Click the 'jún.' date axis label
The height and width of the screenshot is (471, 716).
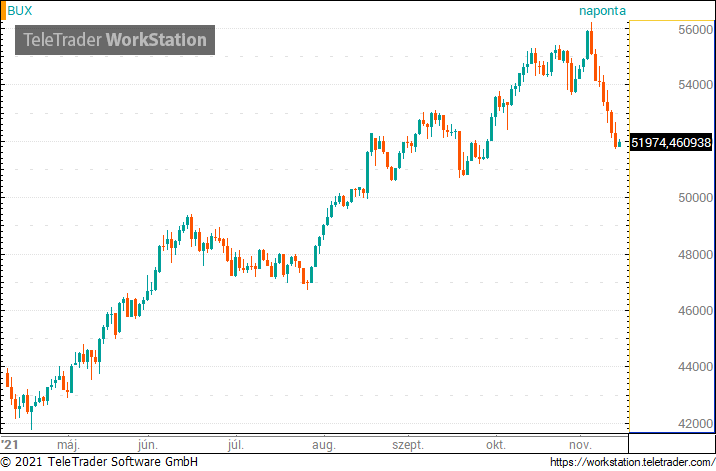147,445
